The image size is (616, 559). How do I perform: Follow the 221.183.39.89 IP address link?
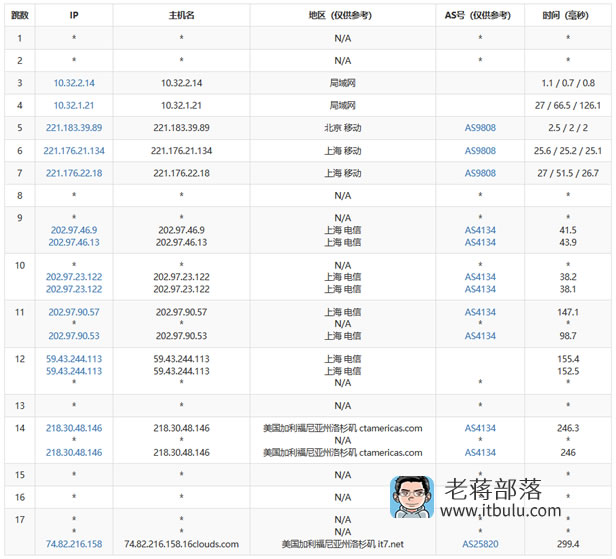tap(74, 128)
